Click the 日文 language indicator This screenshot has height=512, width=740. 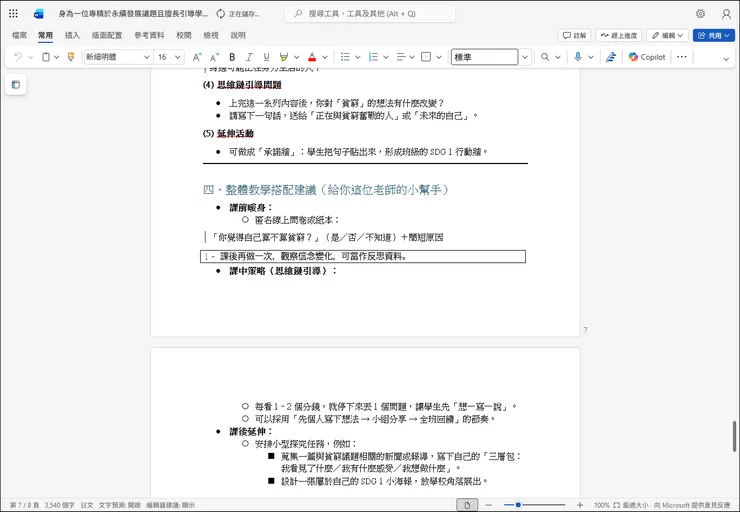[87, 505]
